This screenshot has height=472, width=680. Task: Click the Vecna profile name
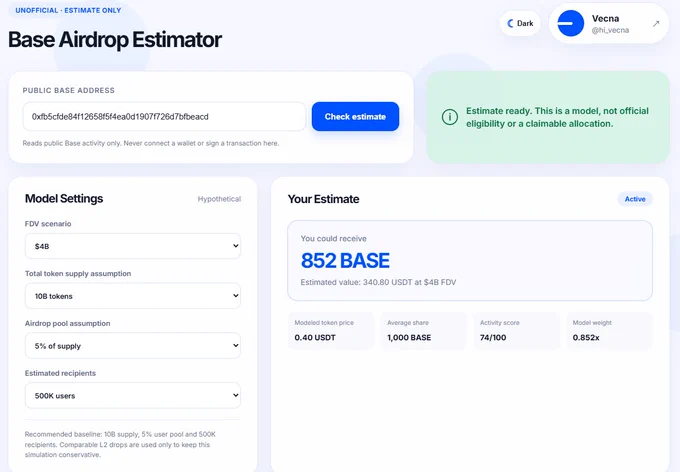point(605,19)
